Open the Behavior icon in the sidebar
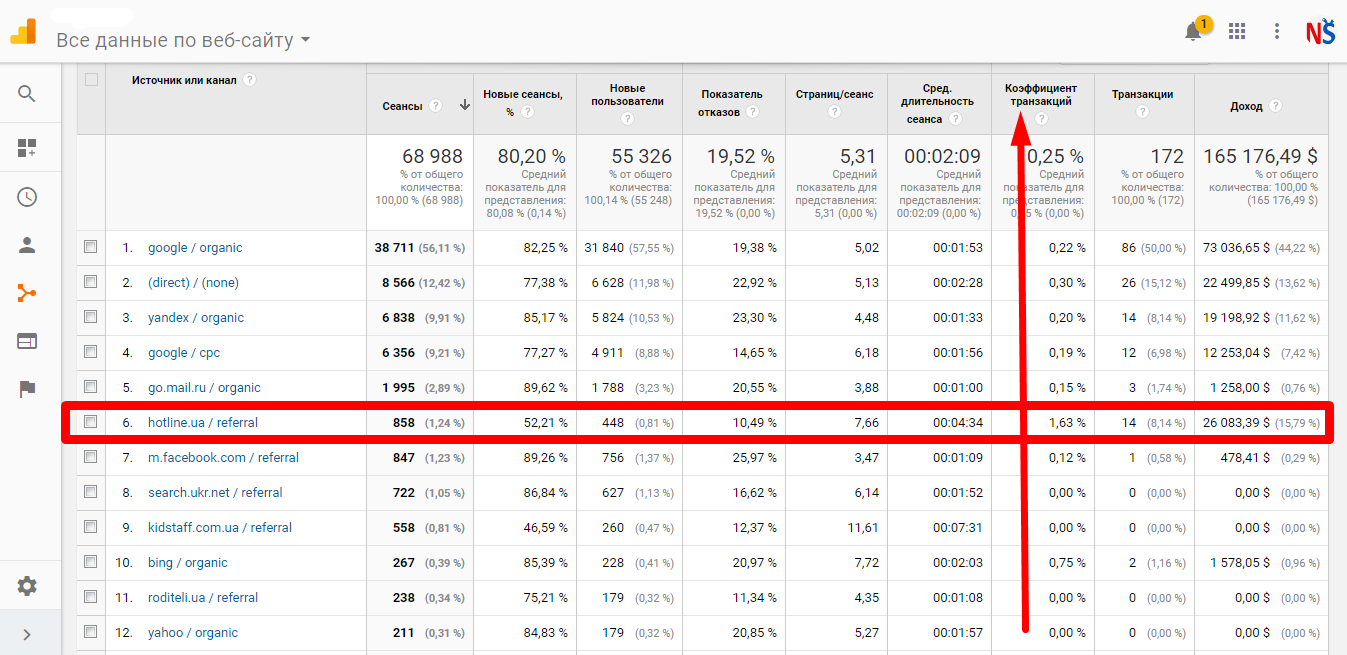Viewport: 1347px width, 655px height. coord(27,341)
